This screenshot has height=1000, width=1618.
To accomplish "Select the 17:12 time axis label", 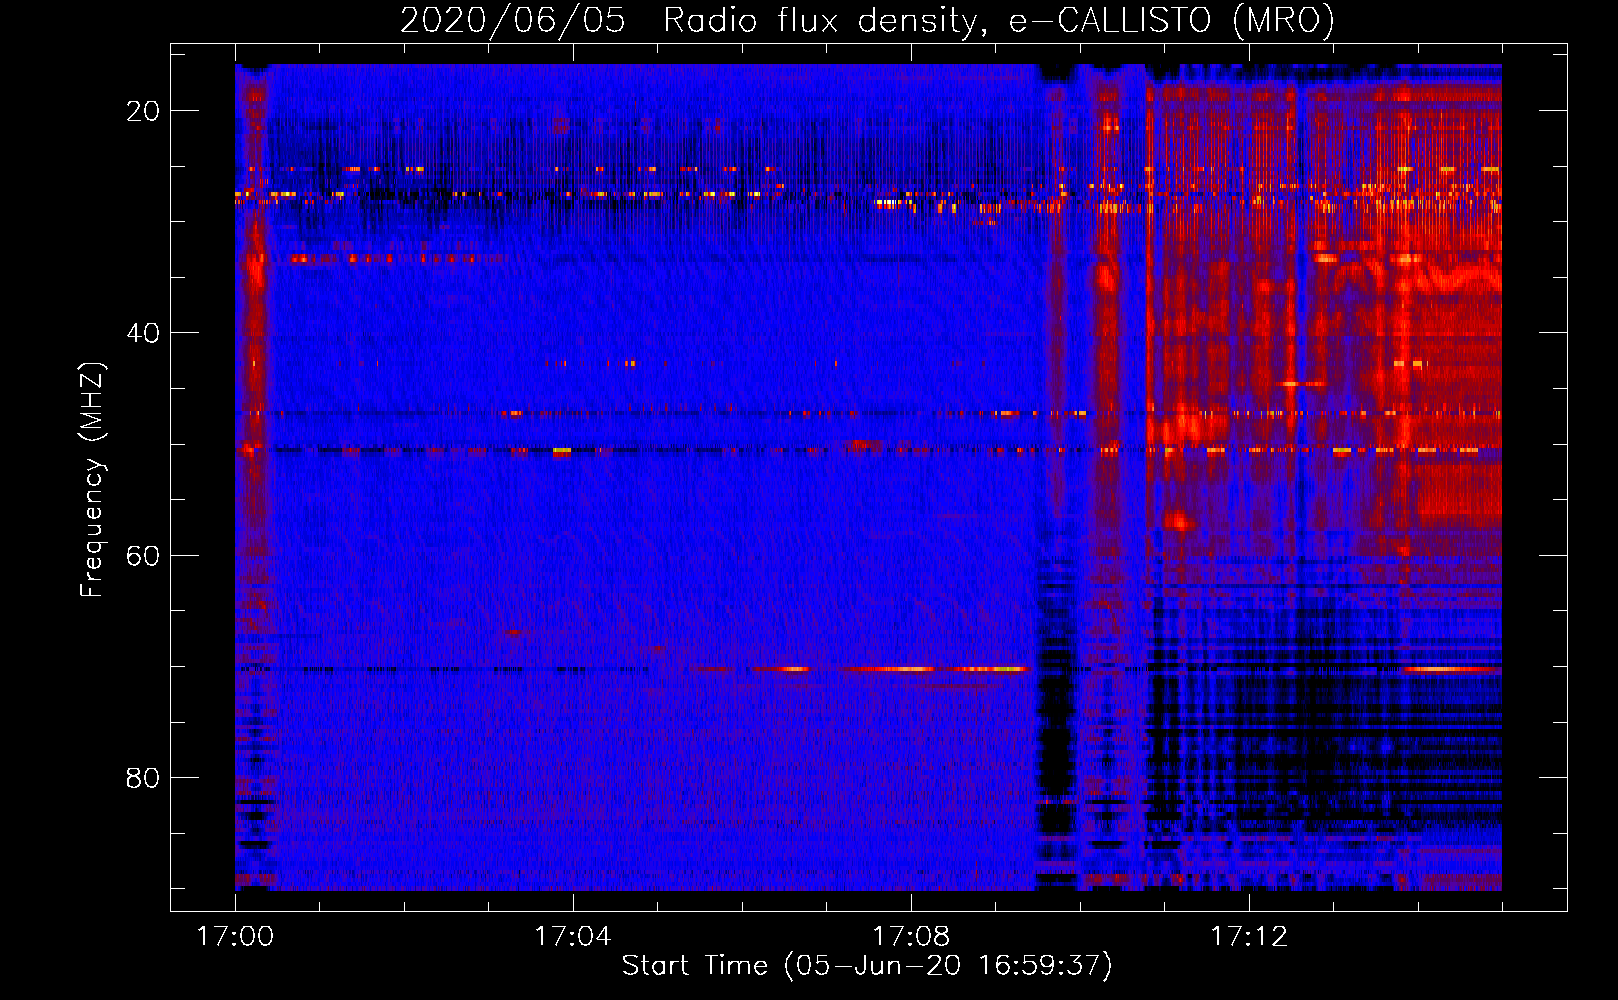I will [x=1248, y=936].
